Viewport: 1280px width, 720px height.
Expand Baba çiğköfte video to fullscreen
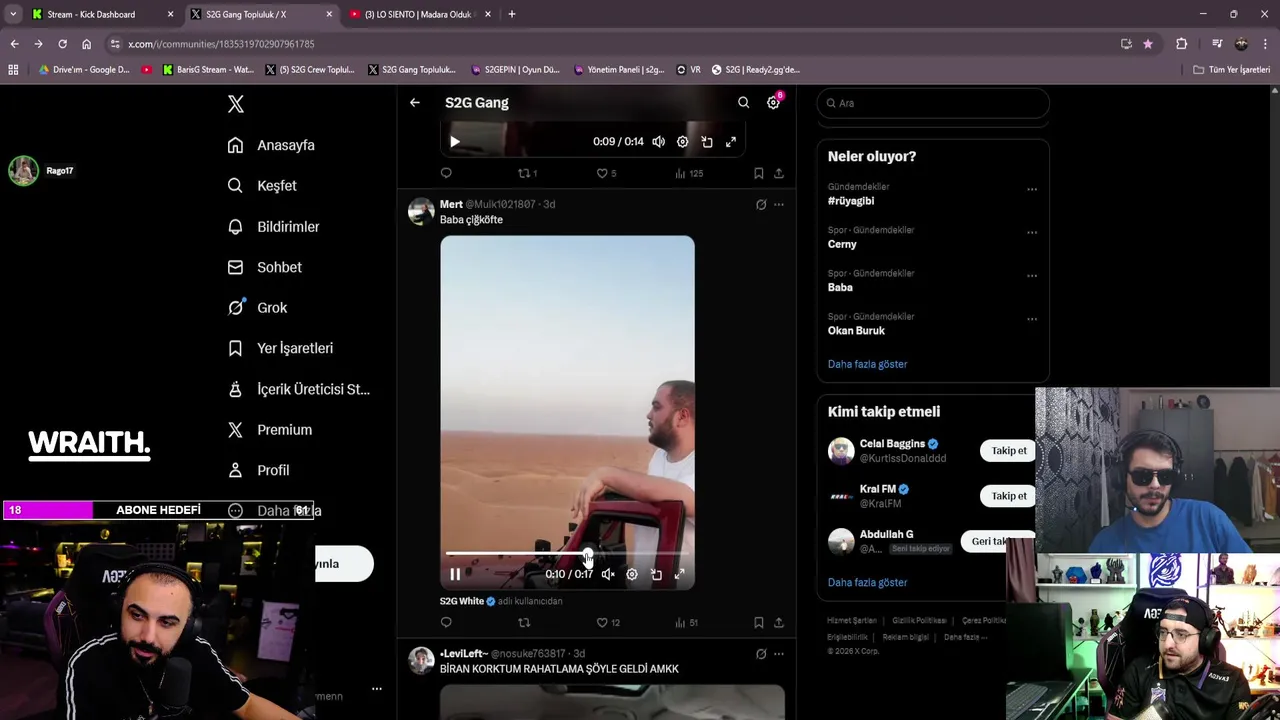[x=680, y=574]
